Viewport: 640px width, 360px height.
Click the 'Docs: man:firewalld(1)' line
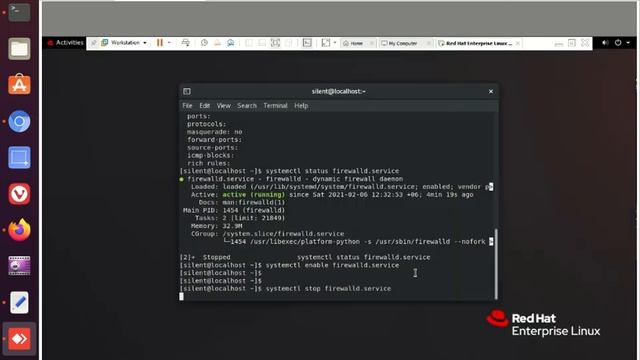pos(242,202)
